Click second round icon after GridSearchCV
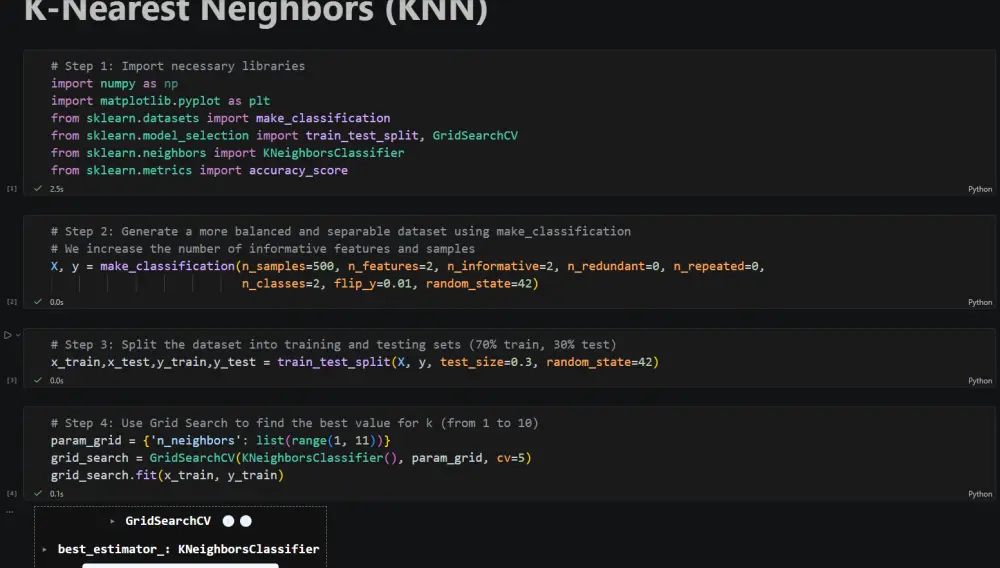The height and width of the screenshot is (568, 1000). pyautogui.click(x=246, y=521)
